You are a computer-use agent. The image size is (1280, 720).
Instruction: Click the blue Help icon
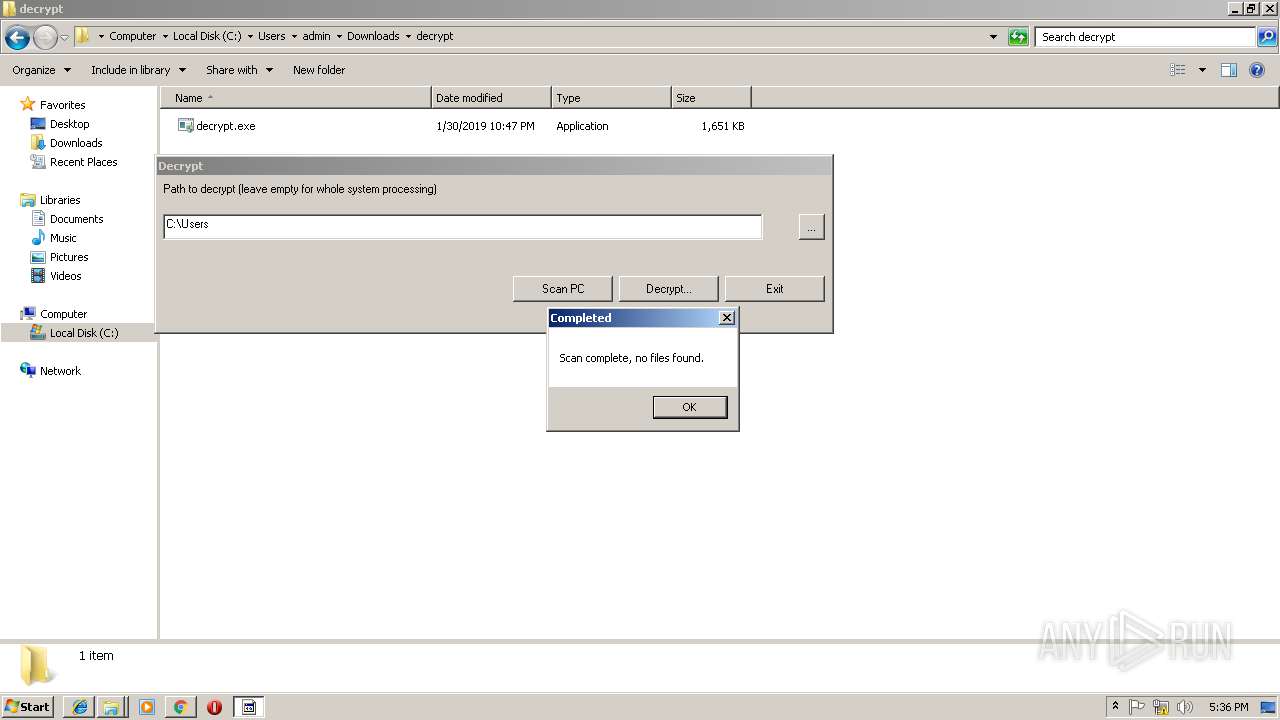[x=1257, y=70]
